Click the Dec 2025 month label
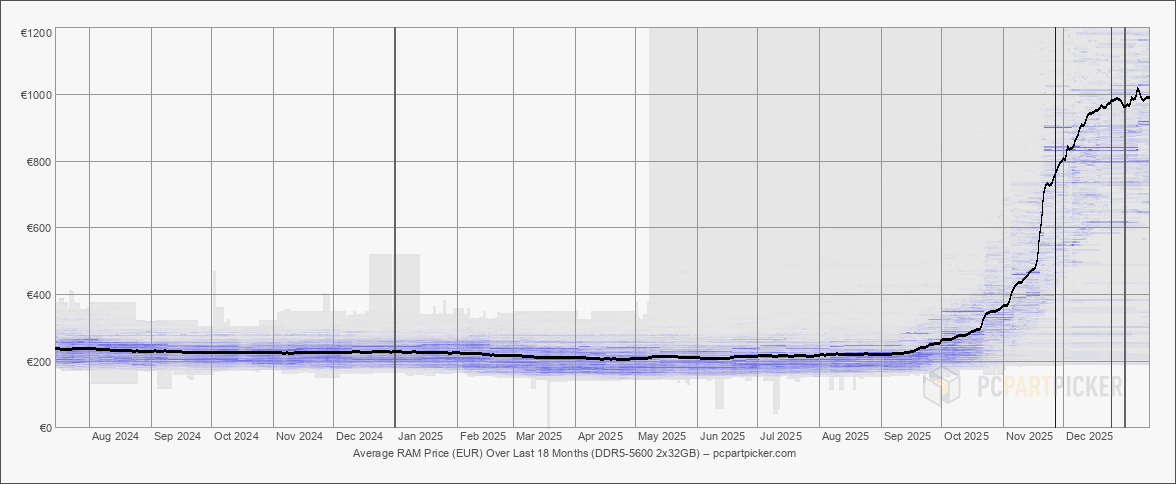The height and width of the screenshot is (484, 1176). point(1089,437)
